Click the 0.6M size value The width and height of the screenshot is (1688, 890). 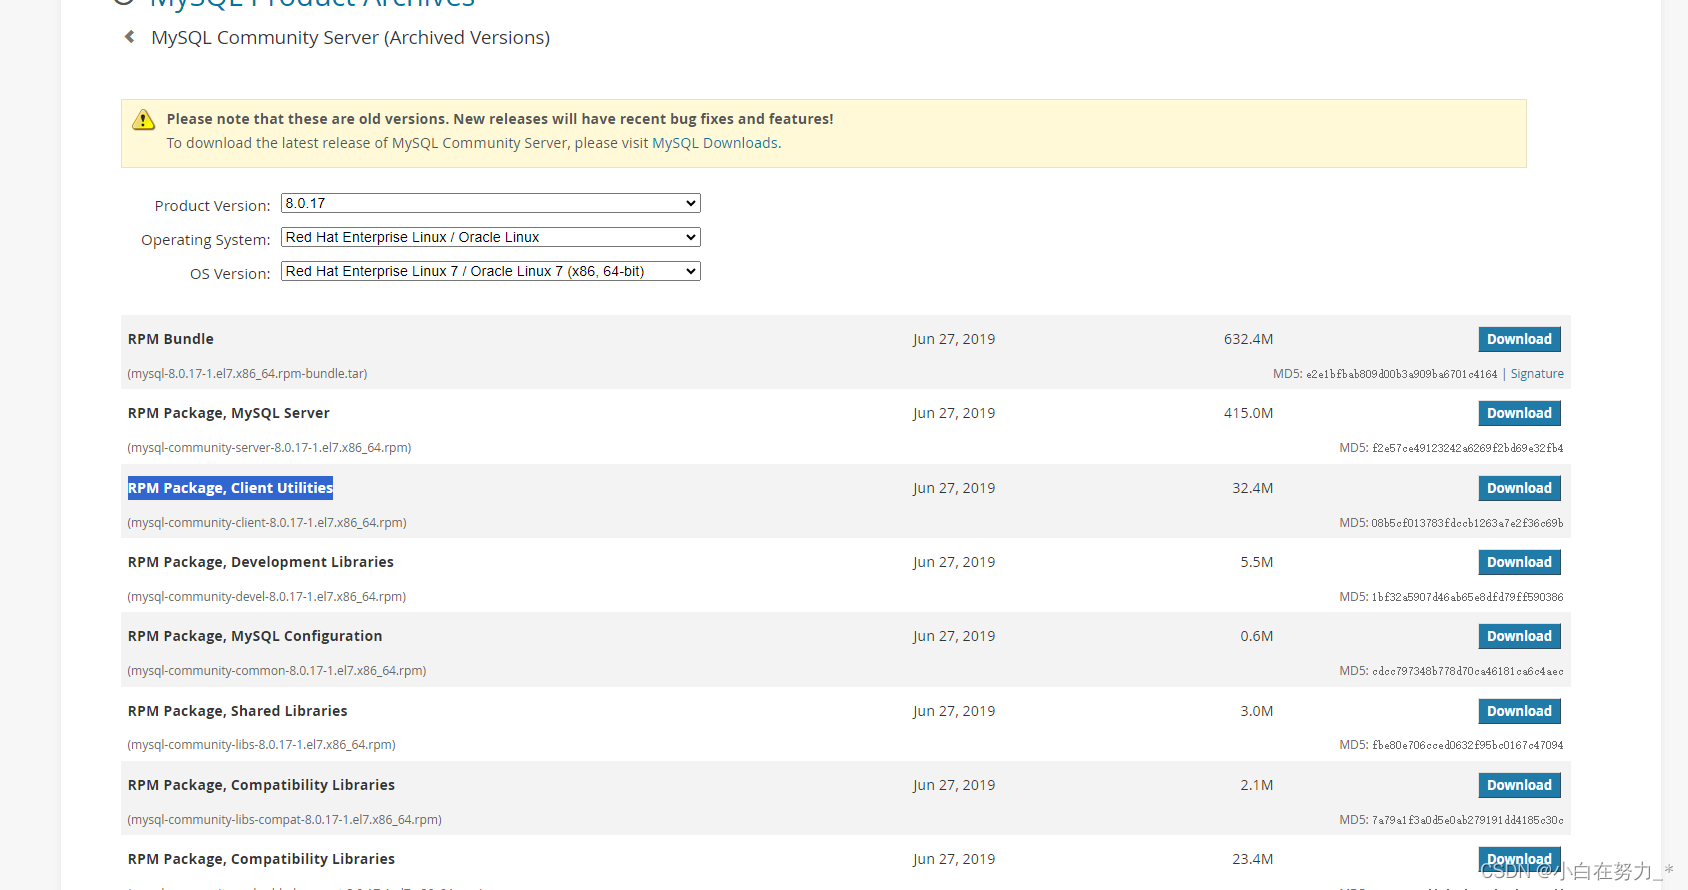(1257, 636)
